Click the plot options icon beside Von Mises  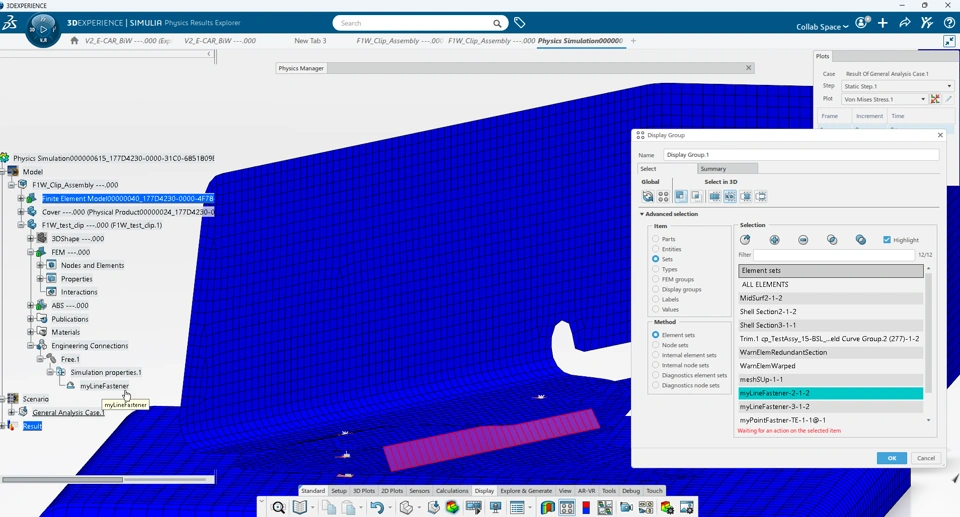coord(935,99)
